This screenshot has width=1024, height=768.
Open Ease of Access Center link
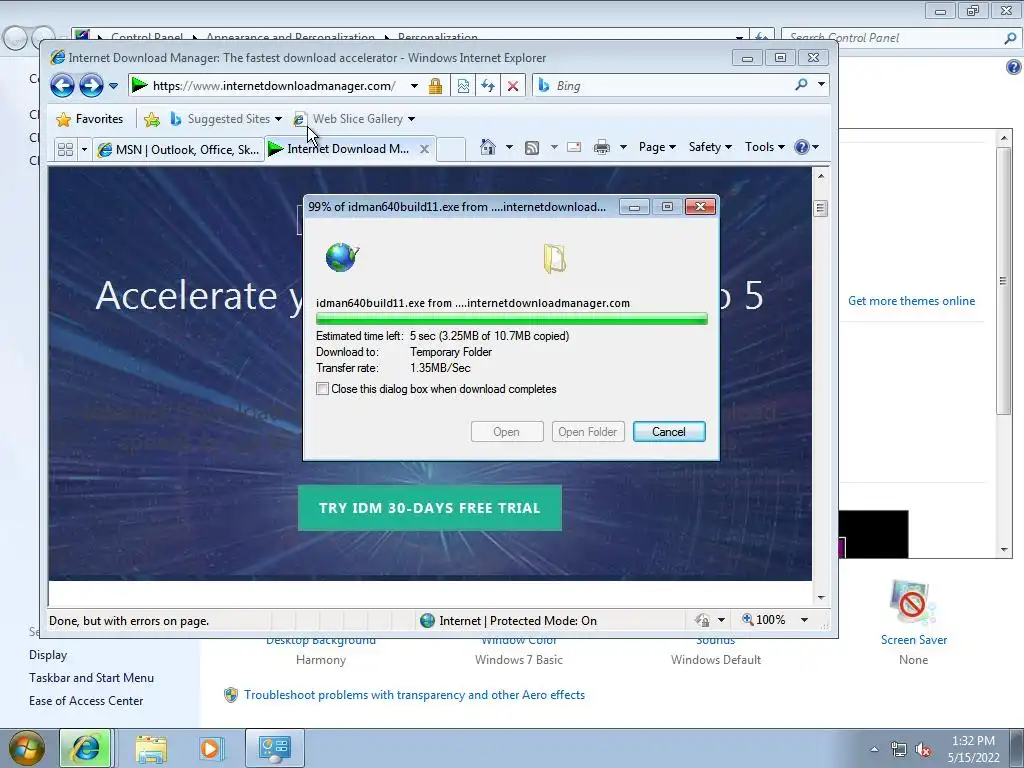click(86, 701)
